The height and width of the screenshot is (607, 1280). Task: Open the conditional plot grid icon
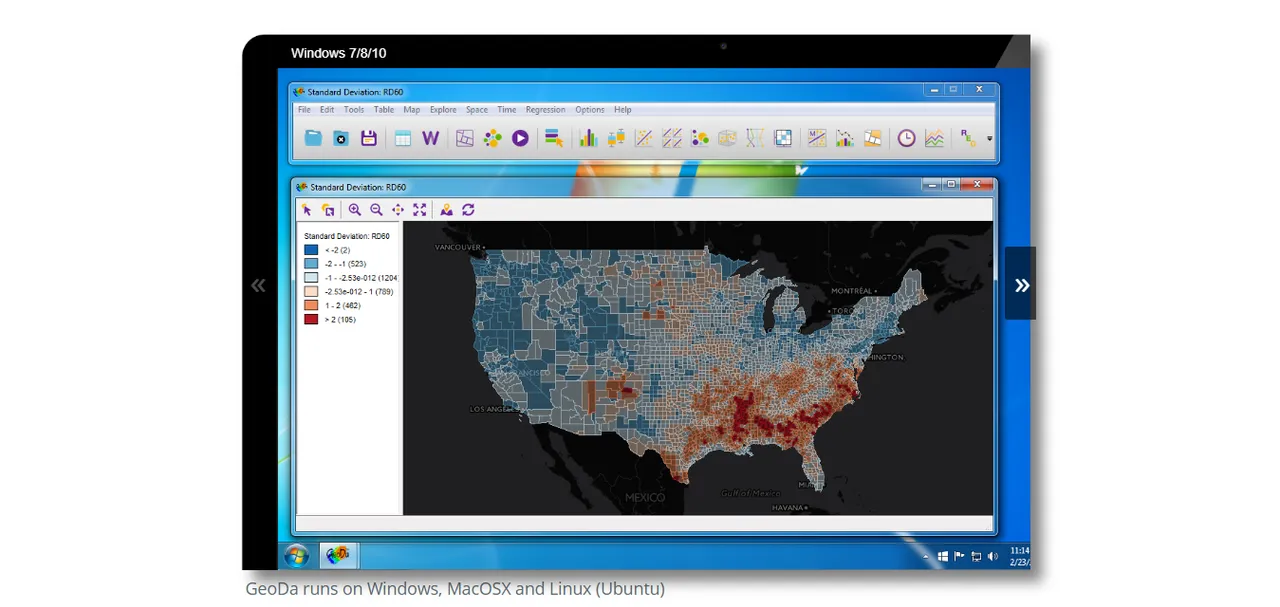(784, 139)
